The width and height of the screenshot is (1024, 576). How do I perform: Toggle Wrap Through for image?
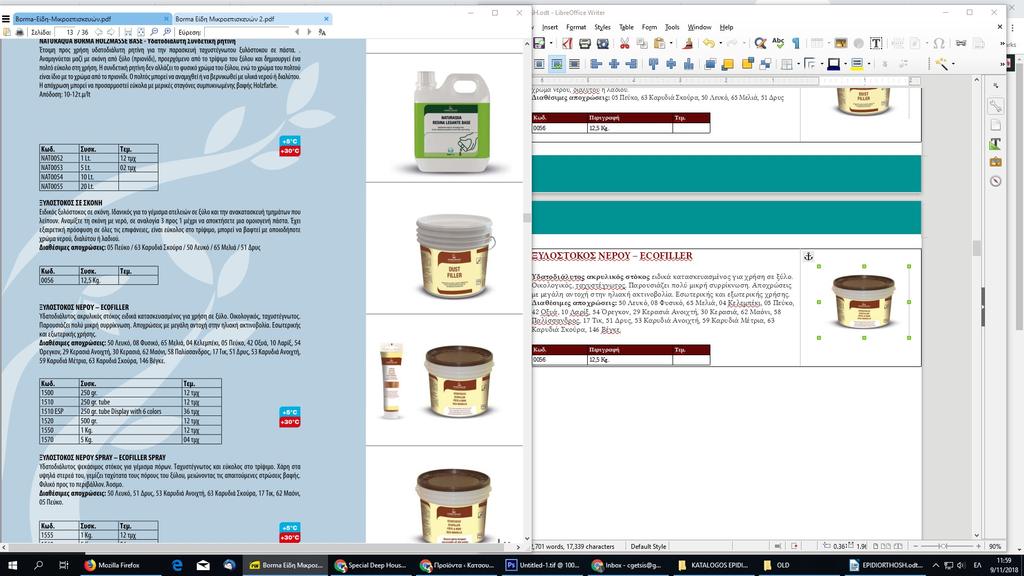[574, 63]
